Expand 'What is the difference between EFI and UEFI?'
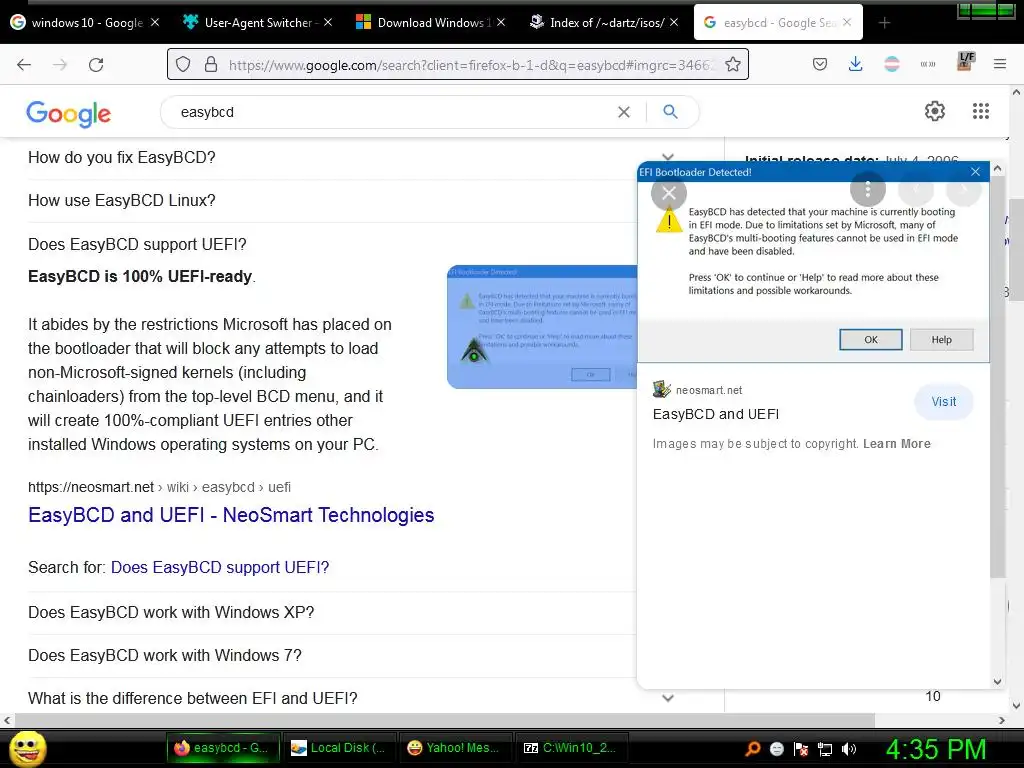Image resolution: width=1024 pixels, height=768 pixels. 193,698
